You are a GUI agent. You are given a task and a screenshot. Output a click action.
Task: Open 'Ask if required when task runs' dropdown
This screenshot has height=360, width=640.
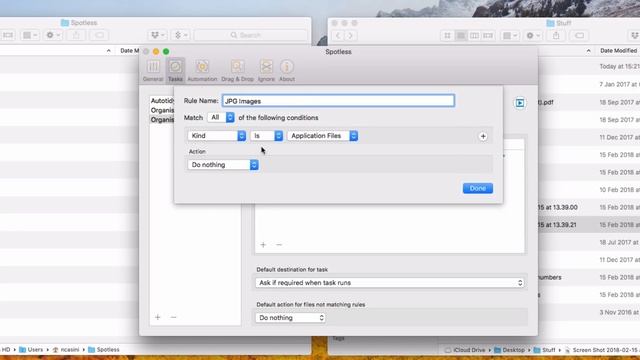pos(390,282)
